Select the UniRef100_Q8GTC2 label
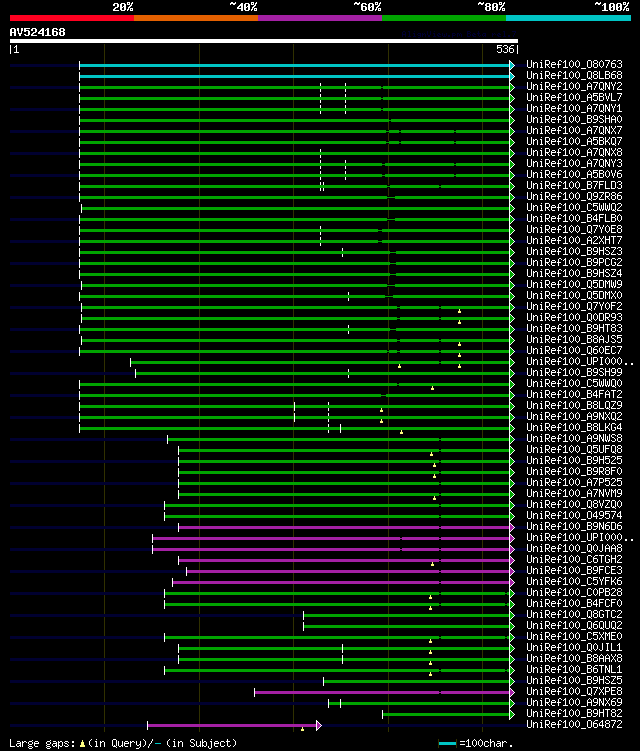640x751 pixels. point(574,615)
